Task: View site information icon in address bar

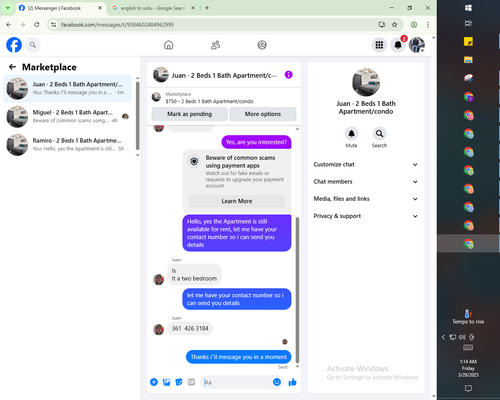Action: coord(53,25)
